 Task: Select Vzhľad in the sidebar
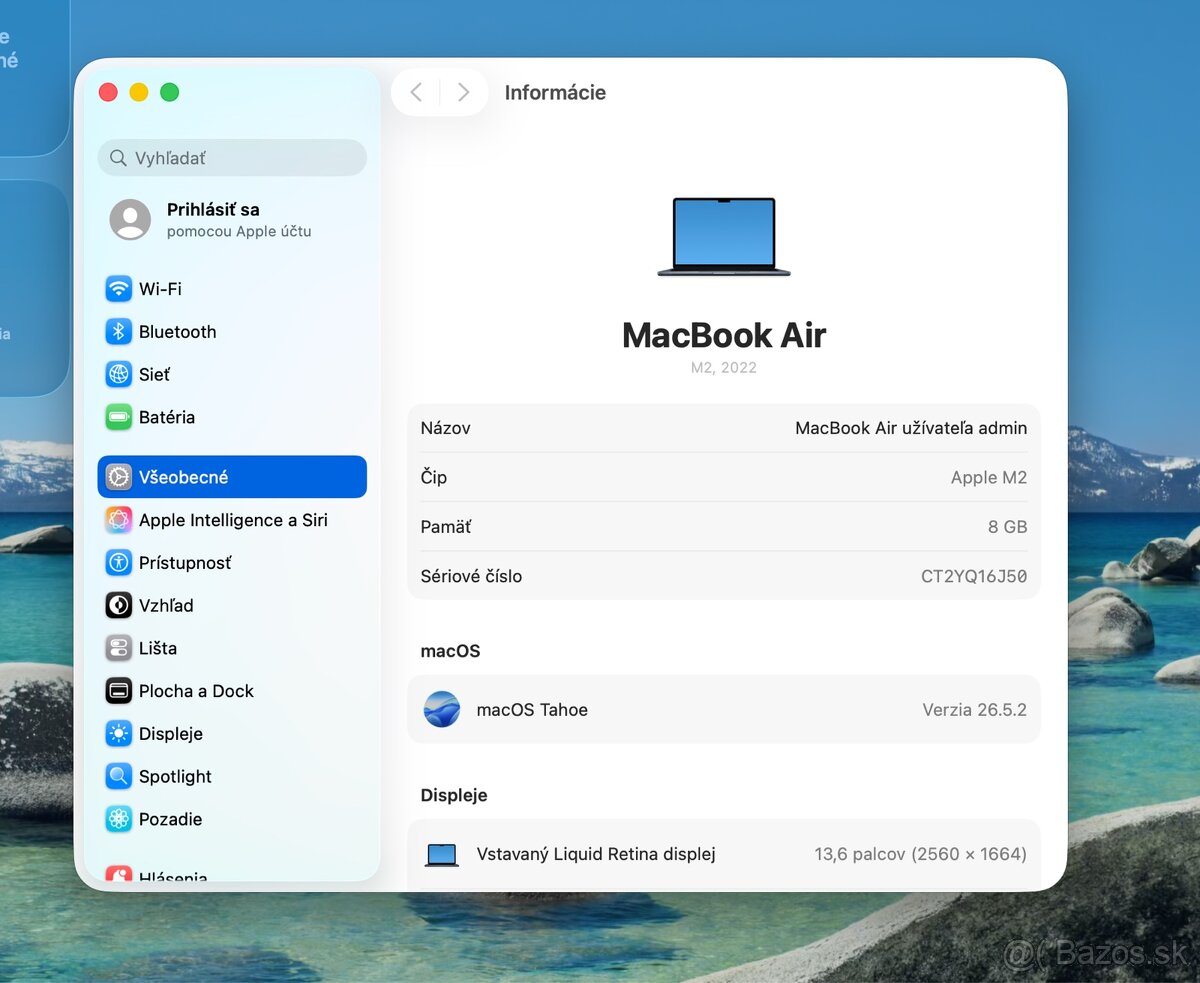[x=232, y=605]
